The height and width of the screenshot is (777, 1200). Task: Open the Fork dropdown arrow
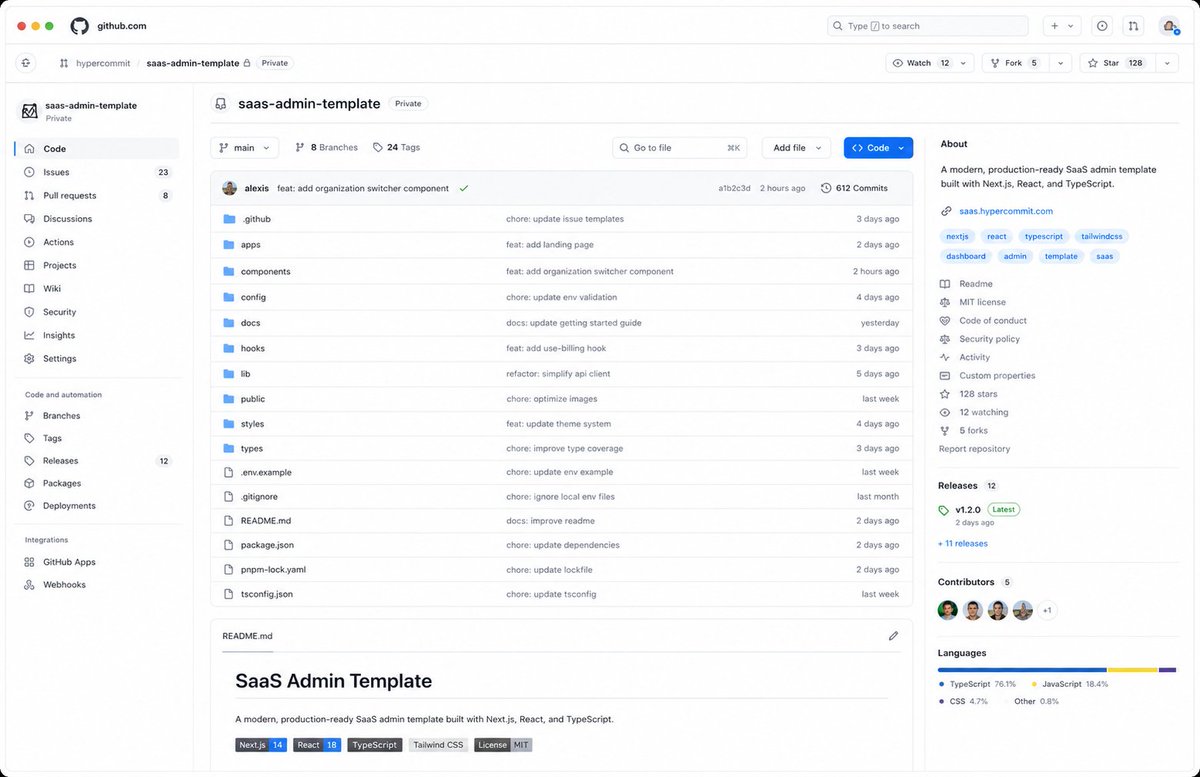(x=1061, y=63)
